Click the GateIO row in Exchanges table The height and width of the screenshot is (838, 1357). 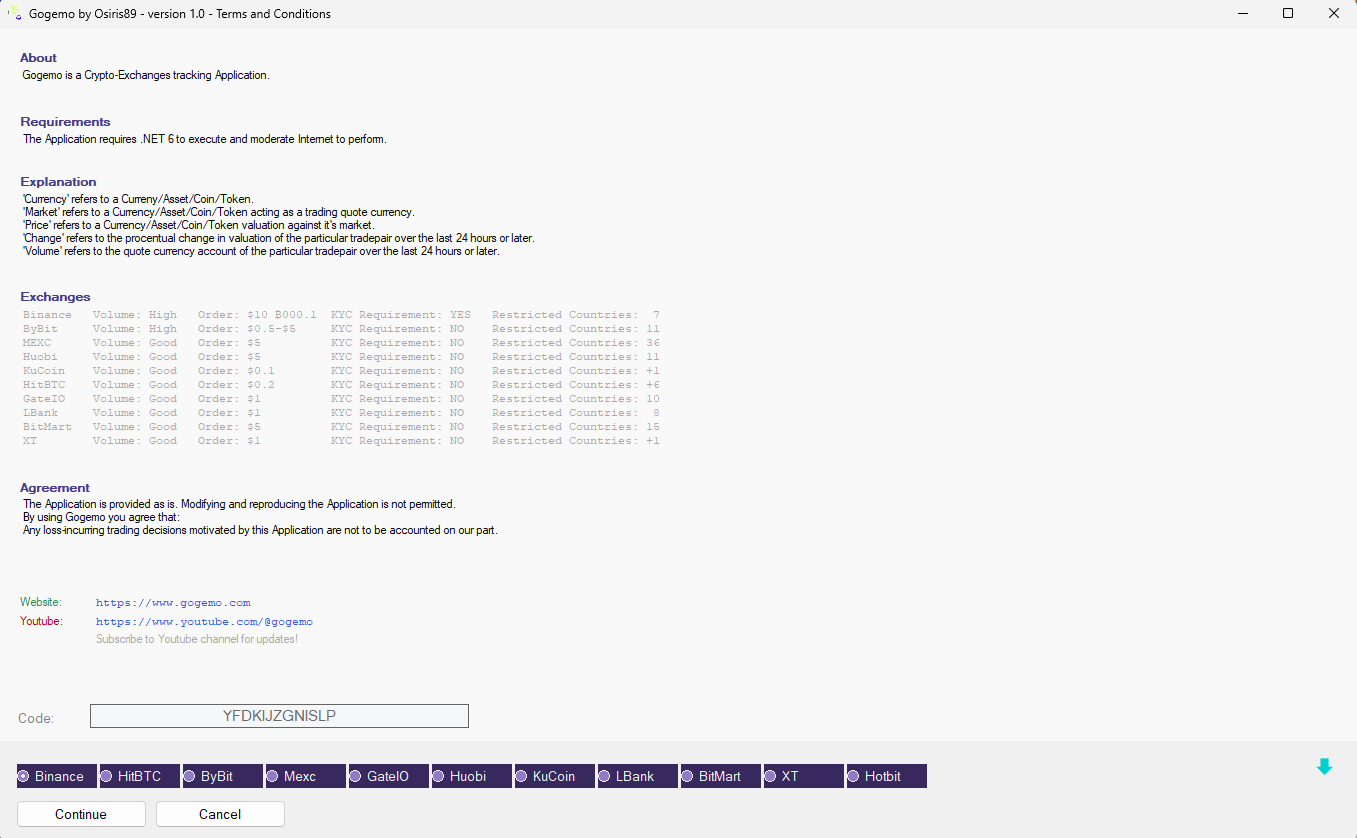(x=341, y=399)
